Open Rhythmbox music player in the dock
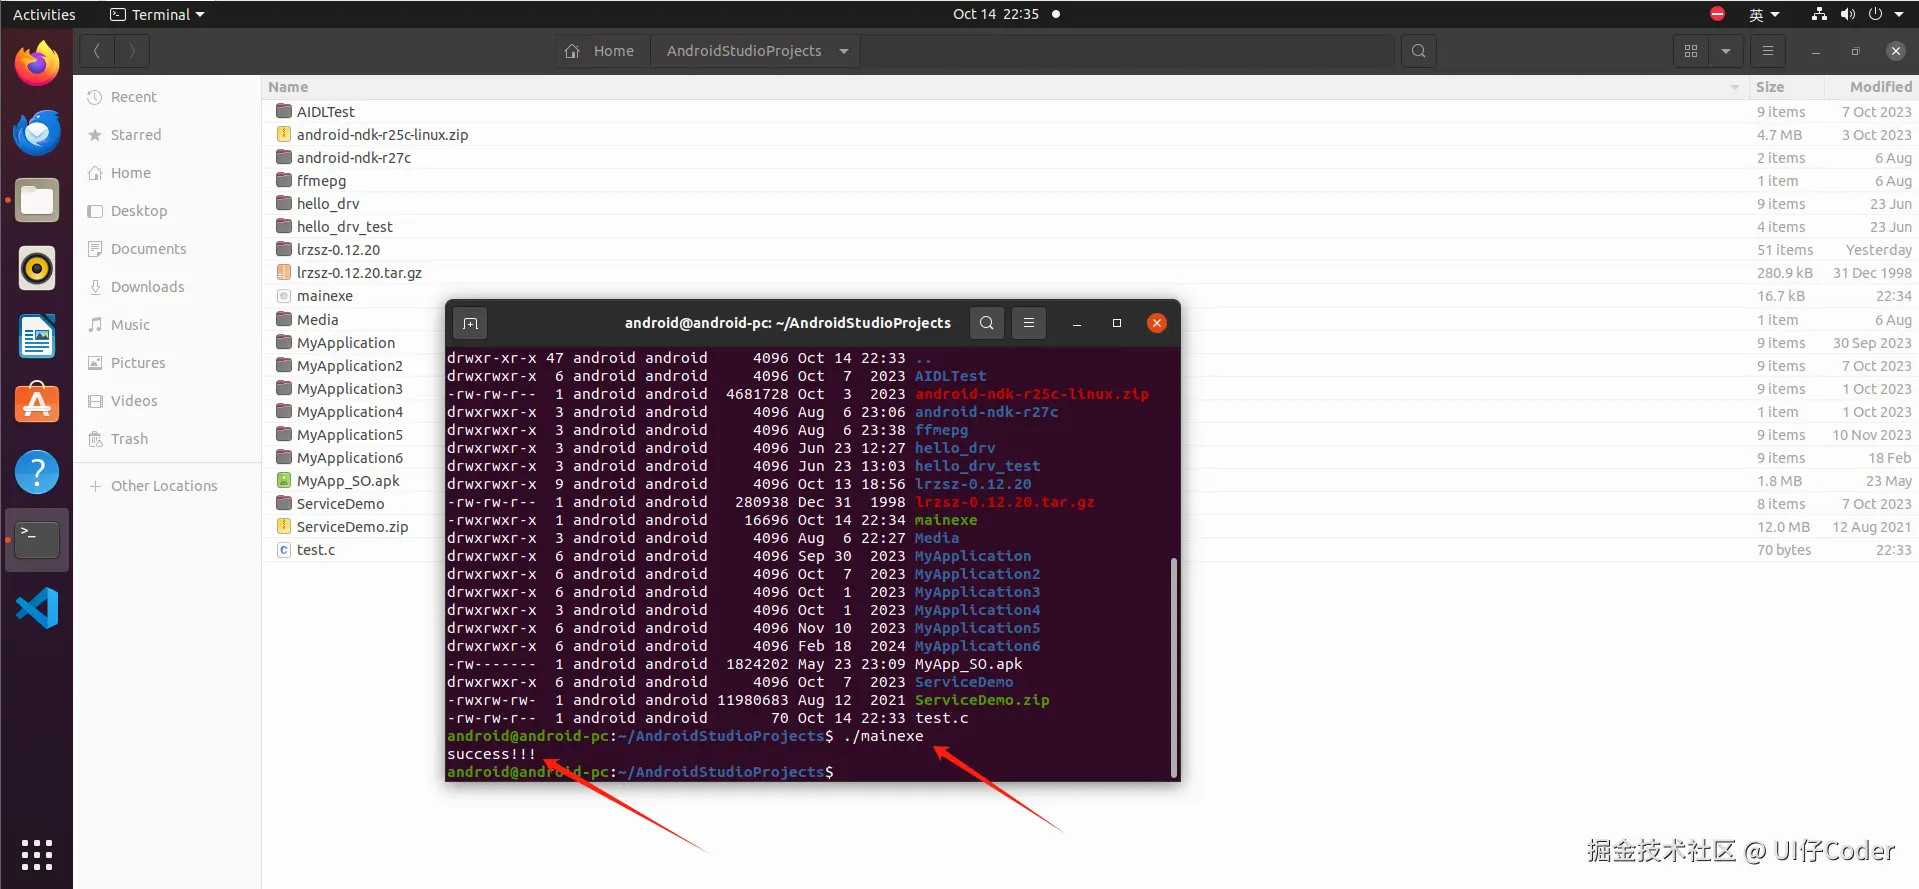Viewport: 1919px width, 889px height. [x=37, y=268]
